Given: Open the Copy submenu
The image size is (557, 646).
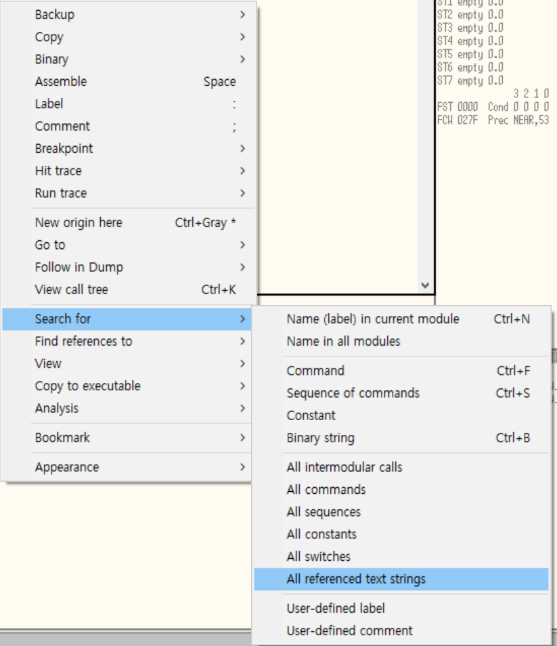Looking at the screenshot, I should click(127, 37).
